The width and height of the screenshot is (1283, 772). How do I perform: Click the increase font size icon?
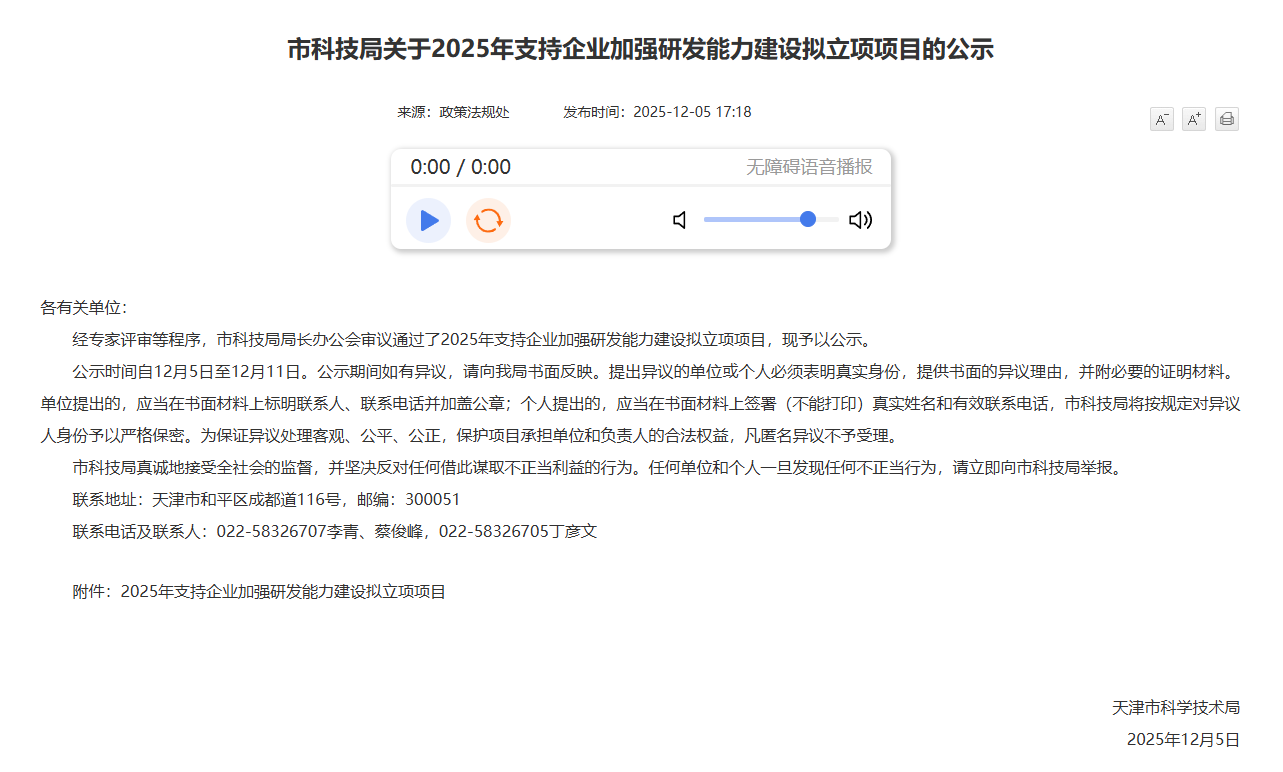point(1193,118)
